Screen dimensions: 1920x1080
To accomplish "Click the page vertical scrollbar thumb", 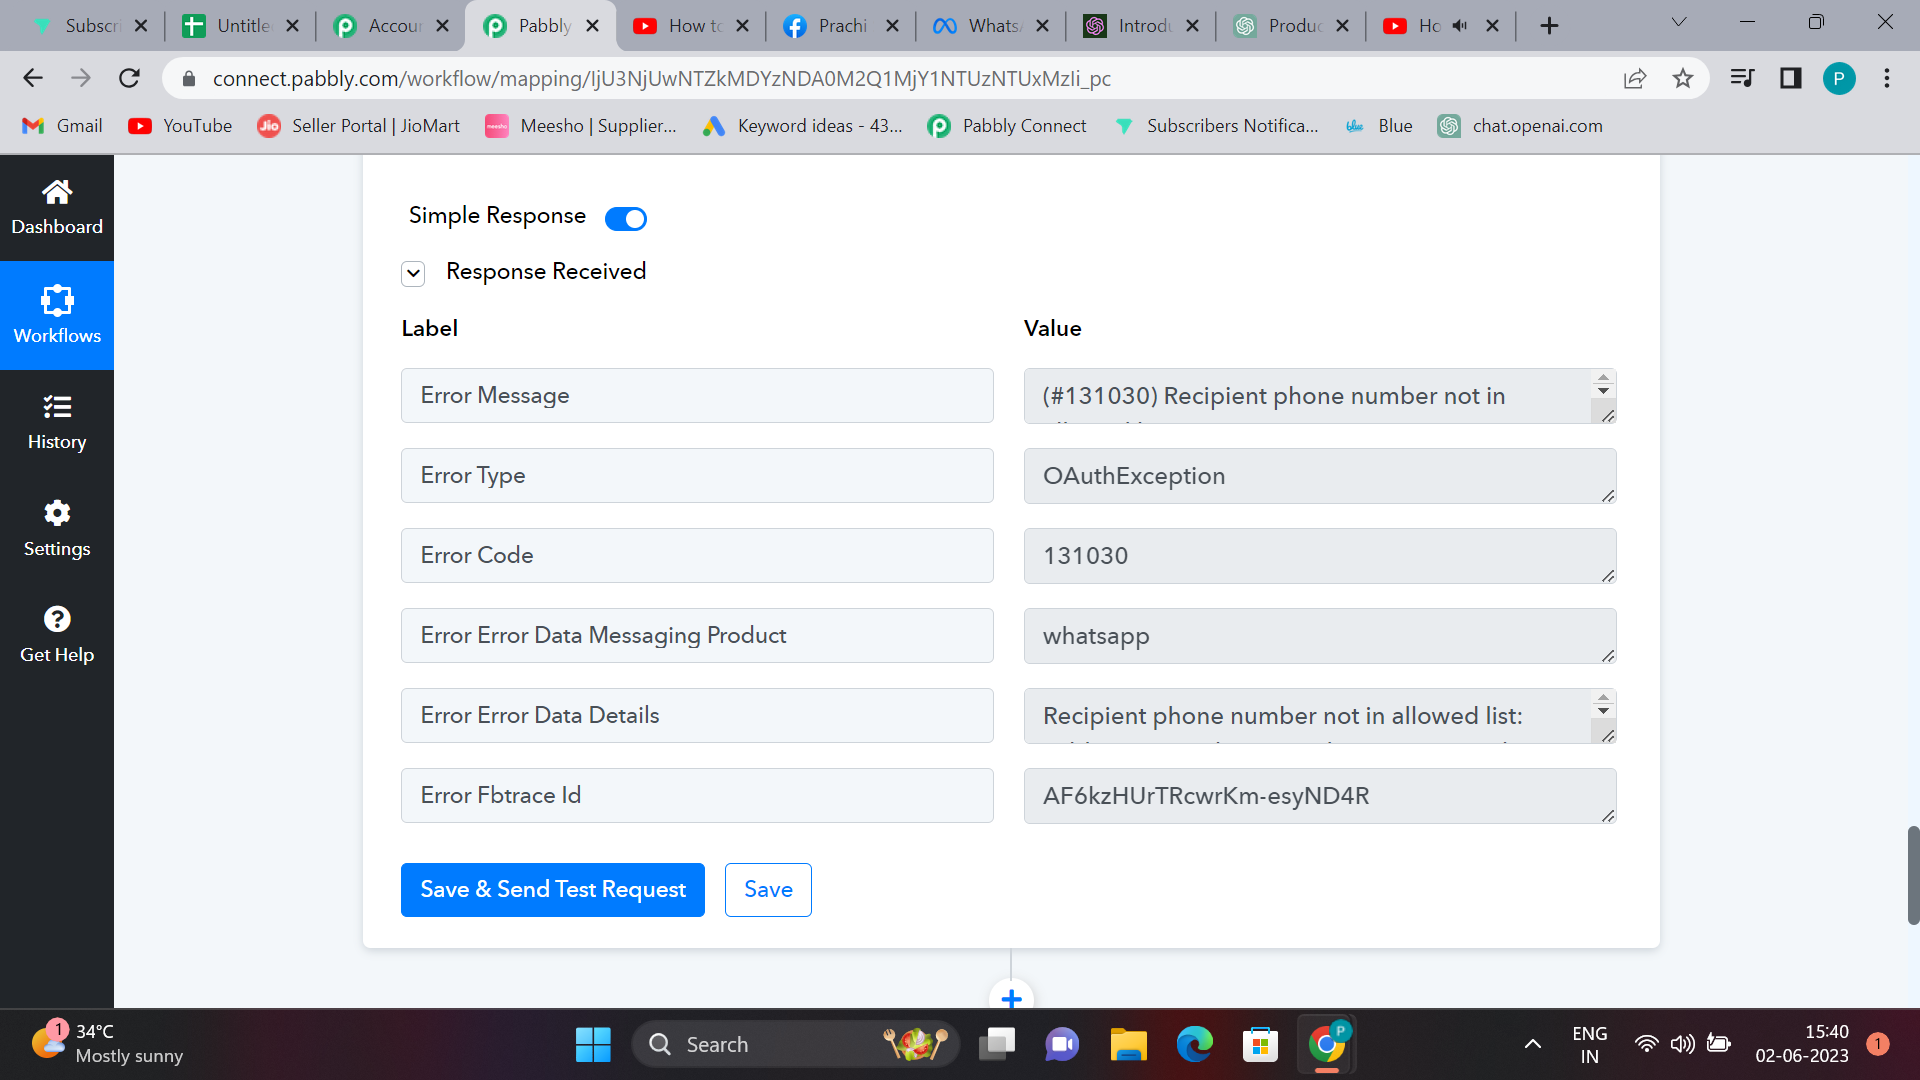I will coord(1913,875).
